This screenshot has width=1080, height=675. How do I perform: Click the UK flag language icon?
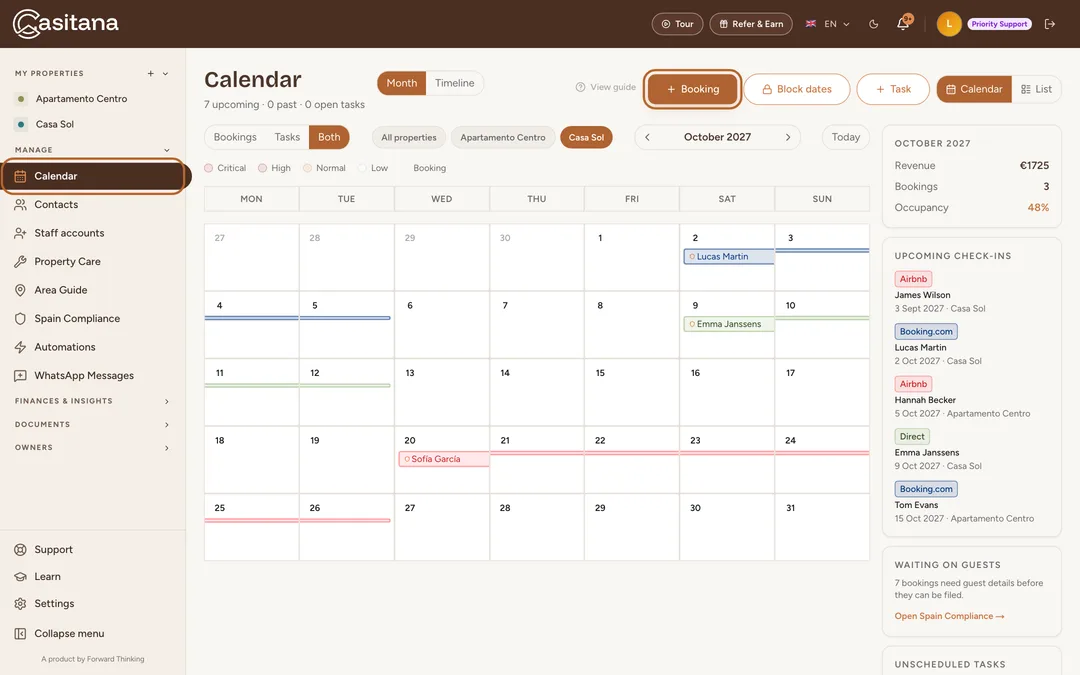tap(811, 24)
